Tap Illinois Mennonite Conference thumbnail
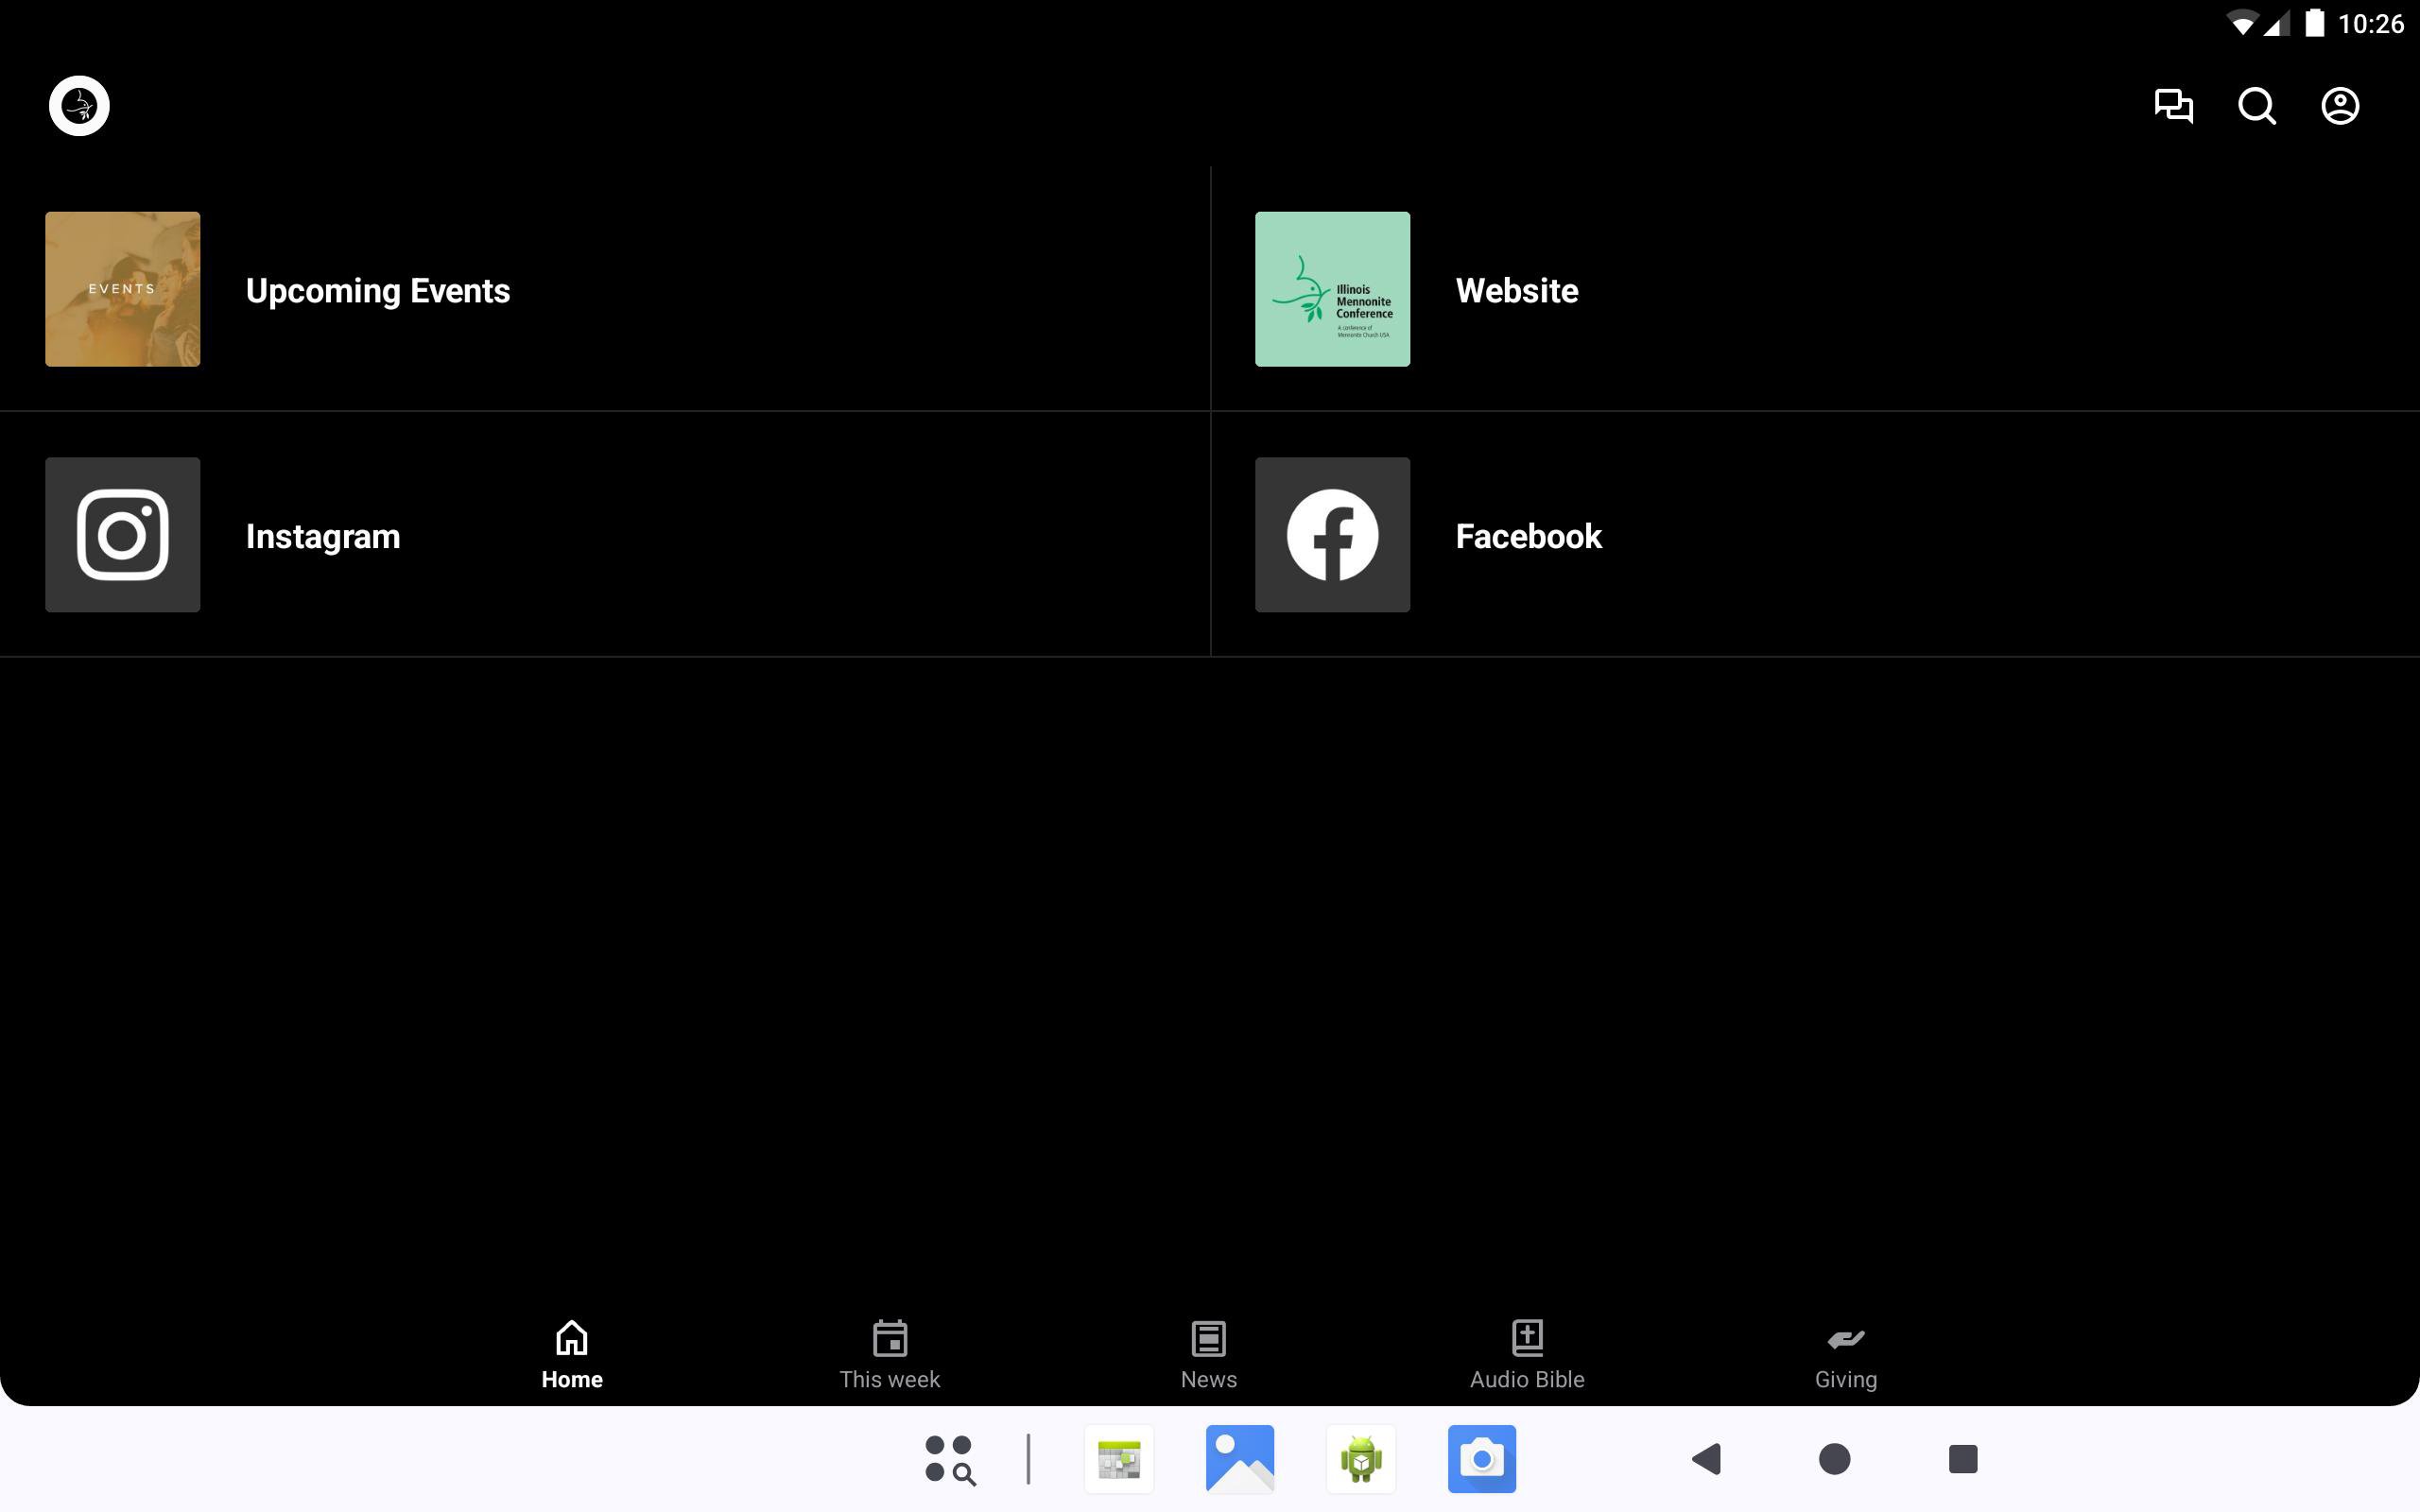2420x1512 pixels. click(1332, 289)
